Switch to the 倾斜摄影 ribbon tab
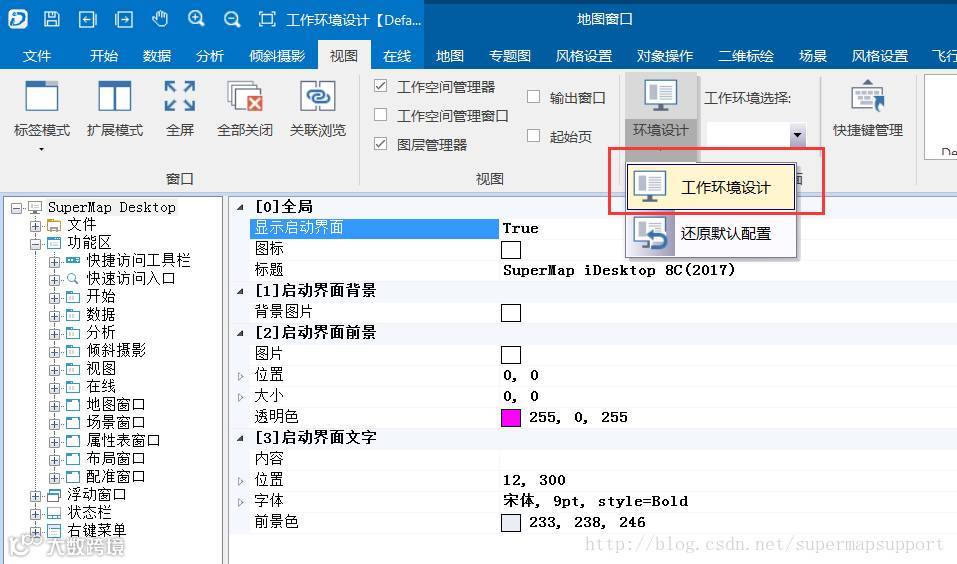The height and width of the screenshot is (564, 957). click(276, 56)
